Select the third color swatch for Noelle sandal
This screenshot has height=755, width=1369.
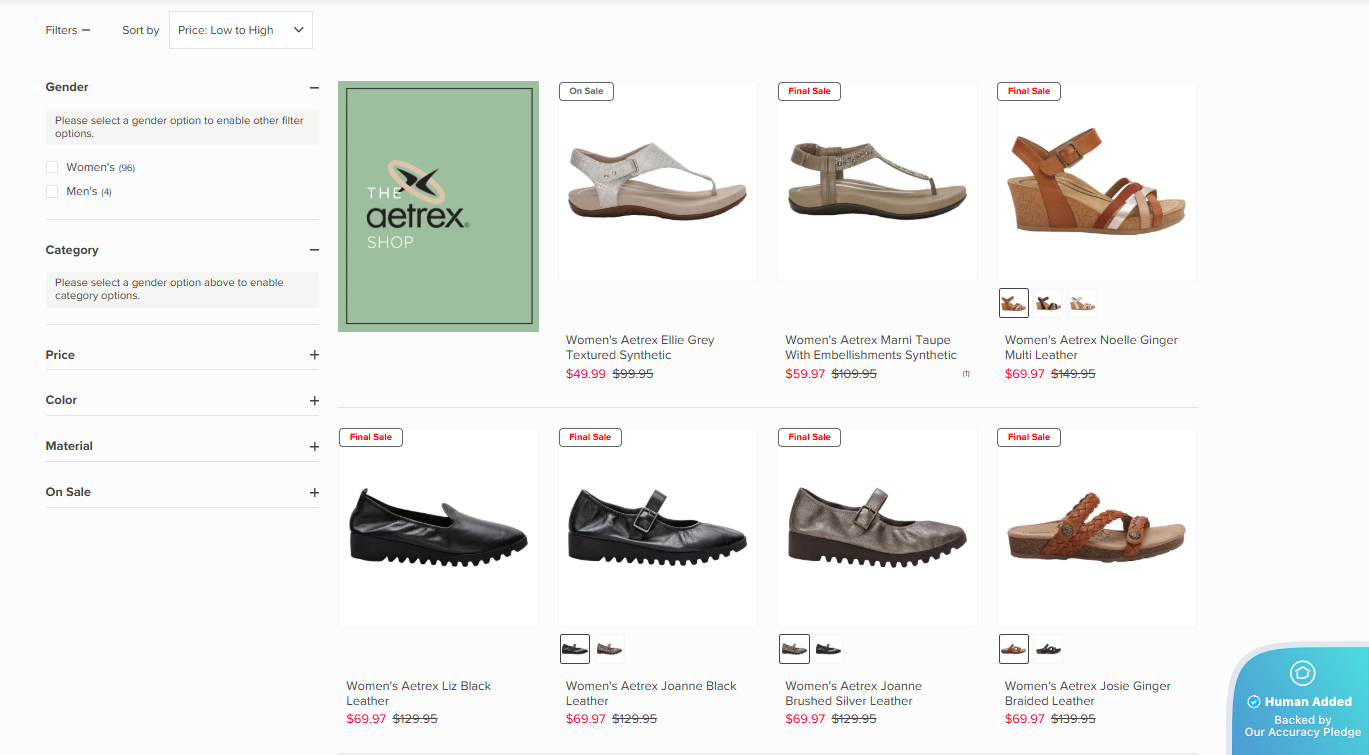(x=1082, y=303)
